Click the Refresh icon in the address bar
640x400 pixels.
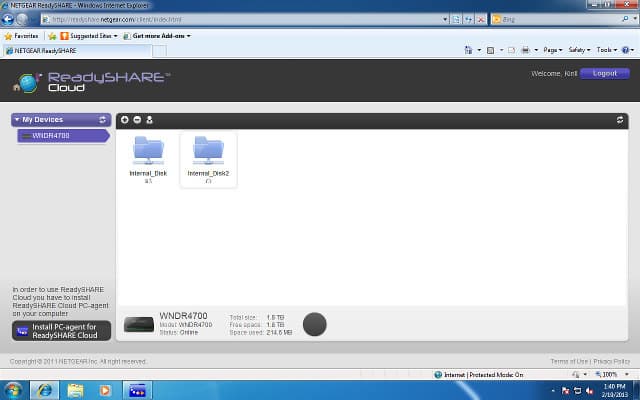click(469, 19)
